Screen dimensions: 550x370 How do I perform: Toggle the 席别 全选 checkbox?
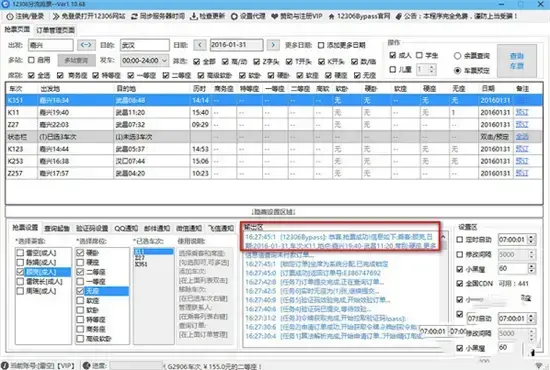31,75
